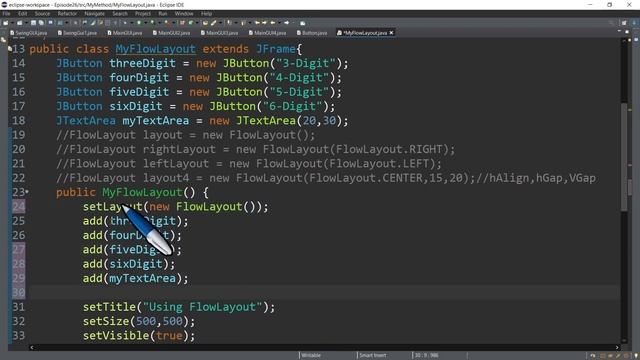The height and width of the screenshot is (360, 640).
Task: Switch to the SwingGui1.java tab
Action: (x=78, y=33)
